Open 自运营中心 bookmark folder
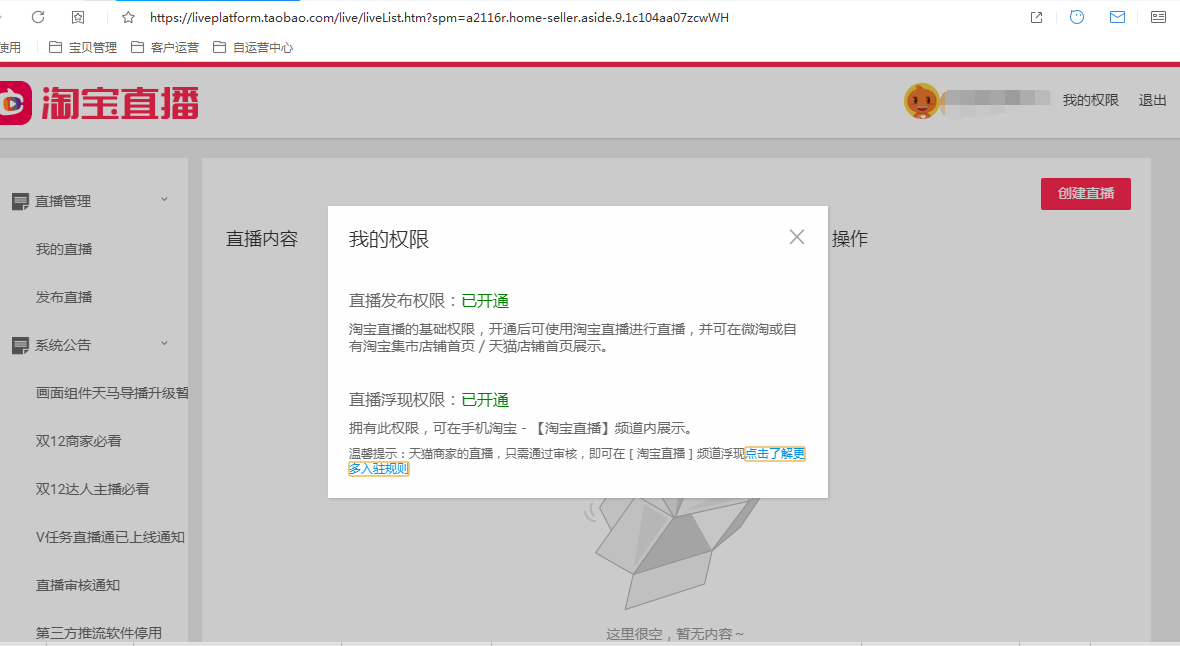1180x646 pixels. (x=253, y=47)
